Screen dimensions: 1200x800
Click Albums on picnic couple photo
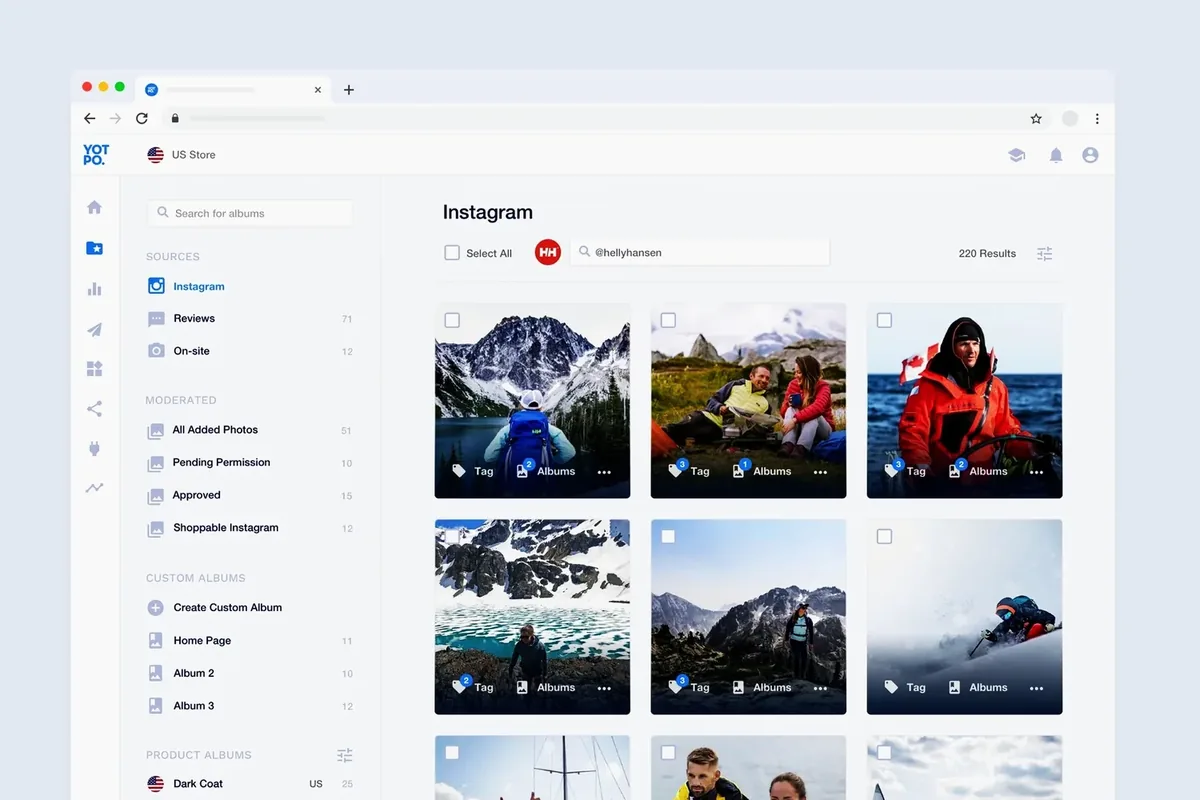tap(762, 470)
